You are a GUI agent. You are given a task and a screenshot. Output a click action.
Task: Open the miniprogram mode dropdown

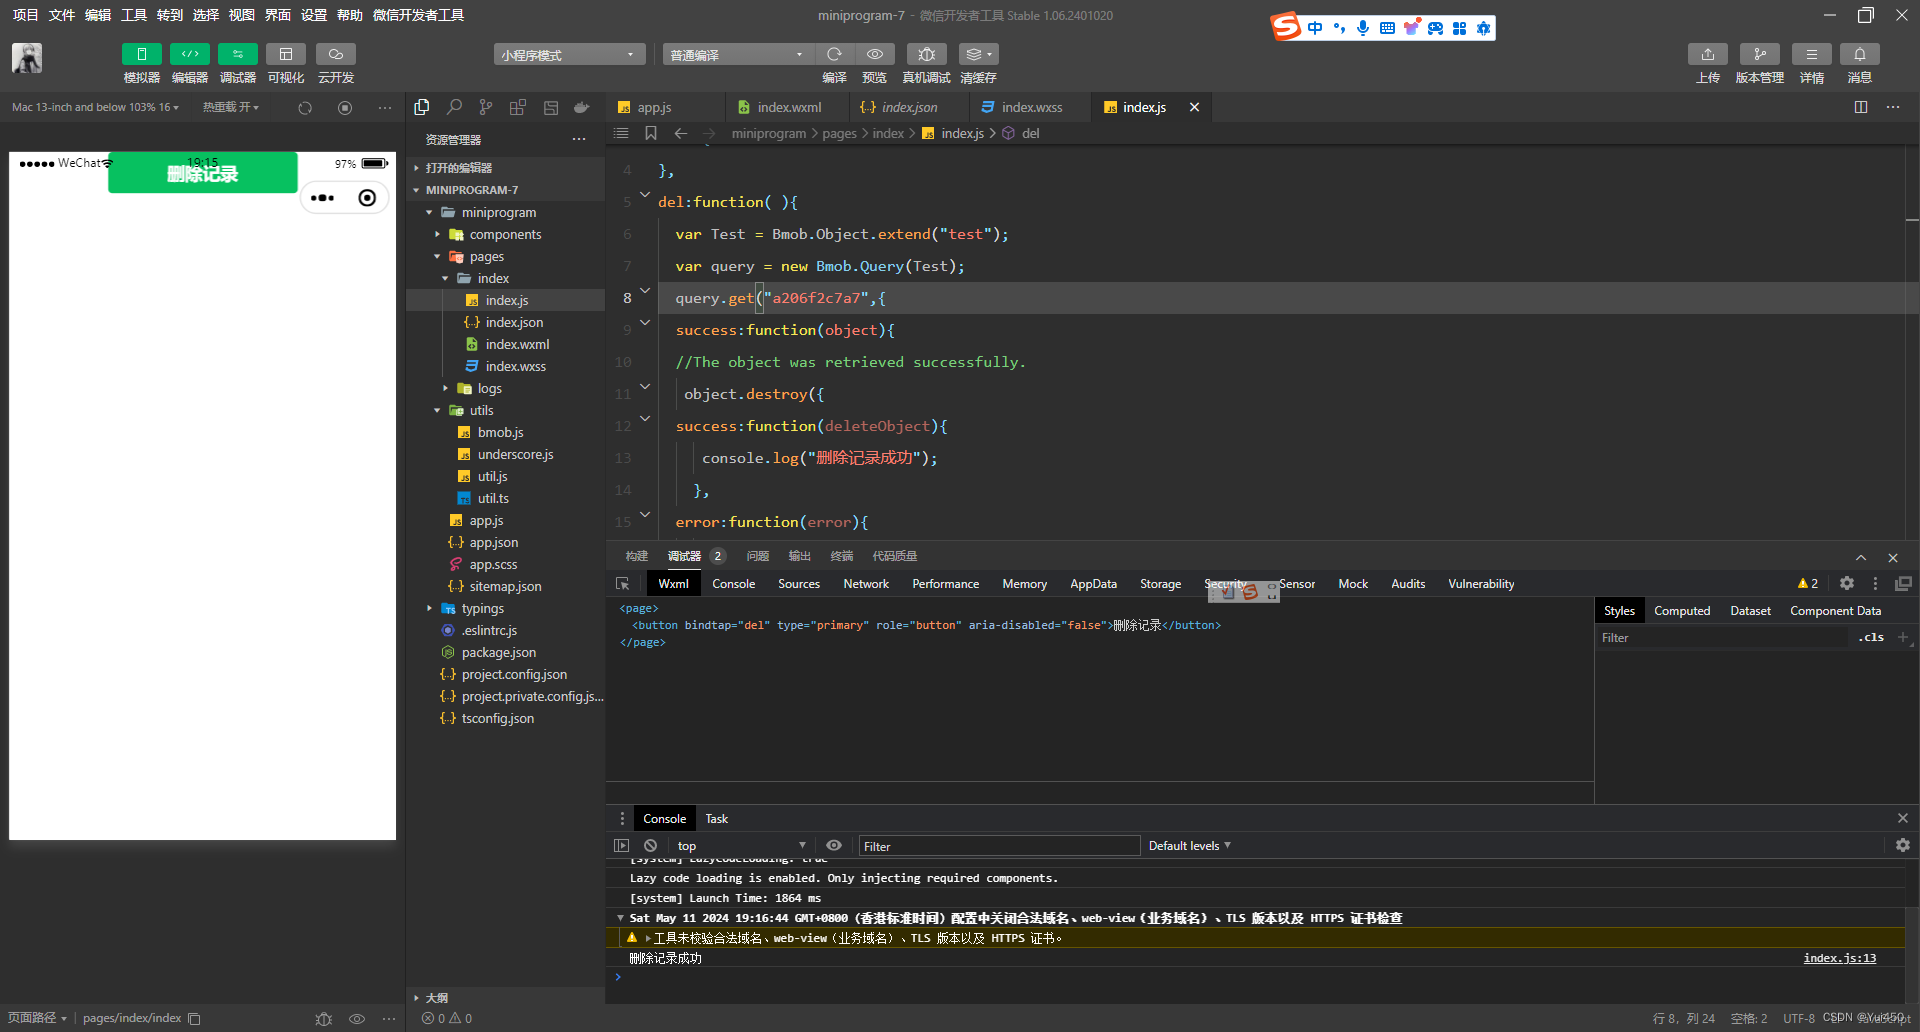pos(569,55)
